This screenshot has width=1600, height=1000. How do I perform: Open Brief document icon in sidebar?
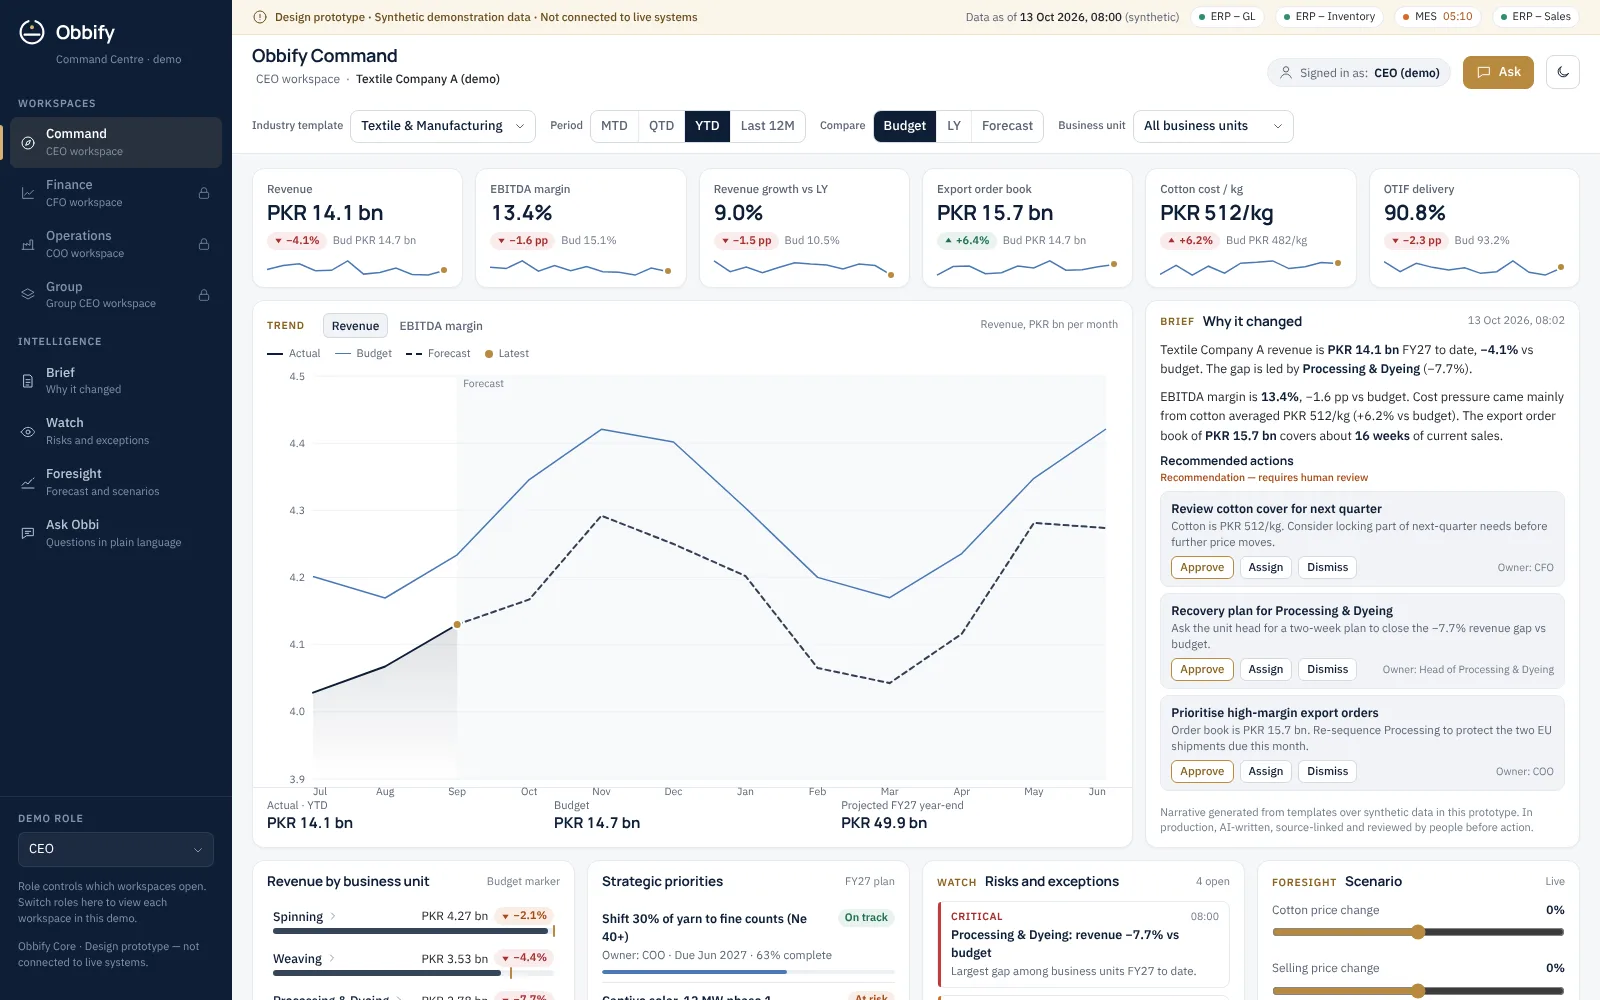tap(28, 381)
